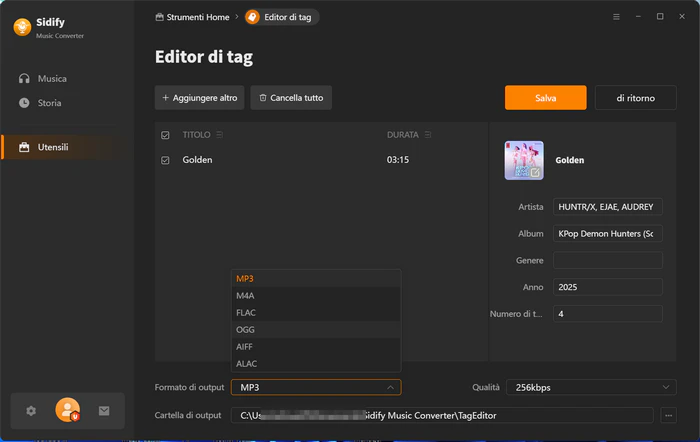Viewport: 700px width, 442px height.
Task: Click the empty Genere field
Action: (608, 260)
